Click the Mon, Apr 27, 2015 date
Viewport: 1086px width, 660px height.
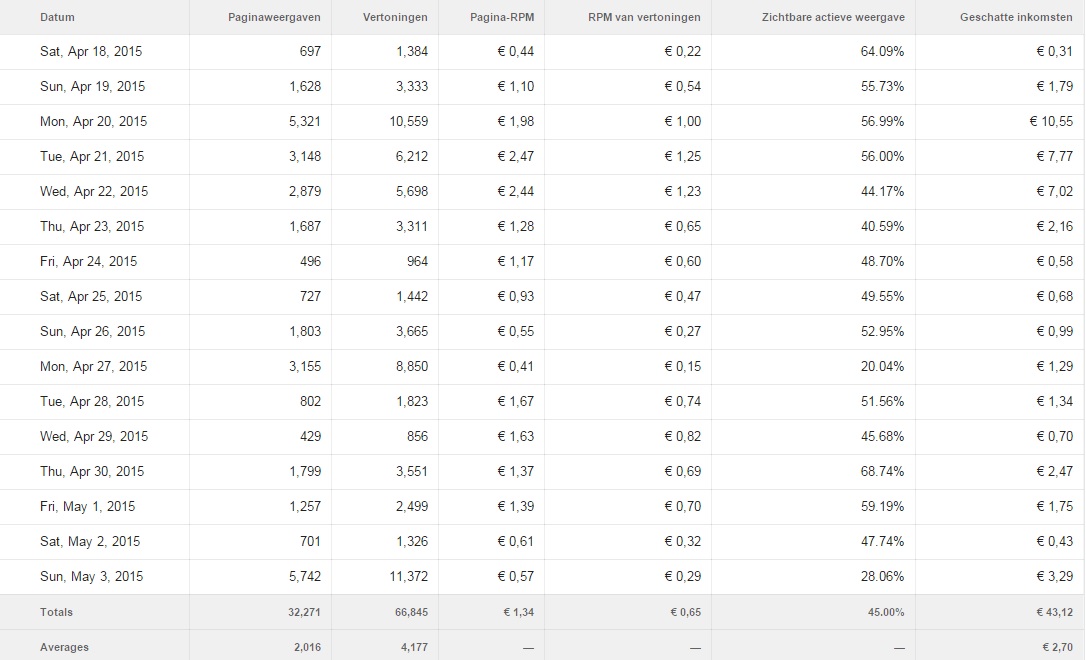pos(94,366)
